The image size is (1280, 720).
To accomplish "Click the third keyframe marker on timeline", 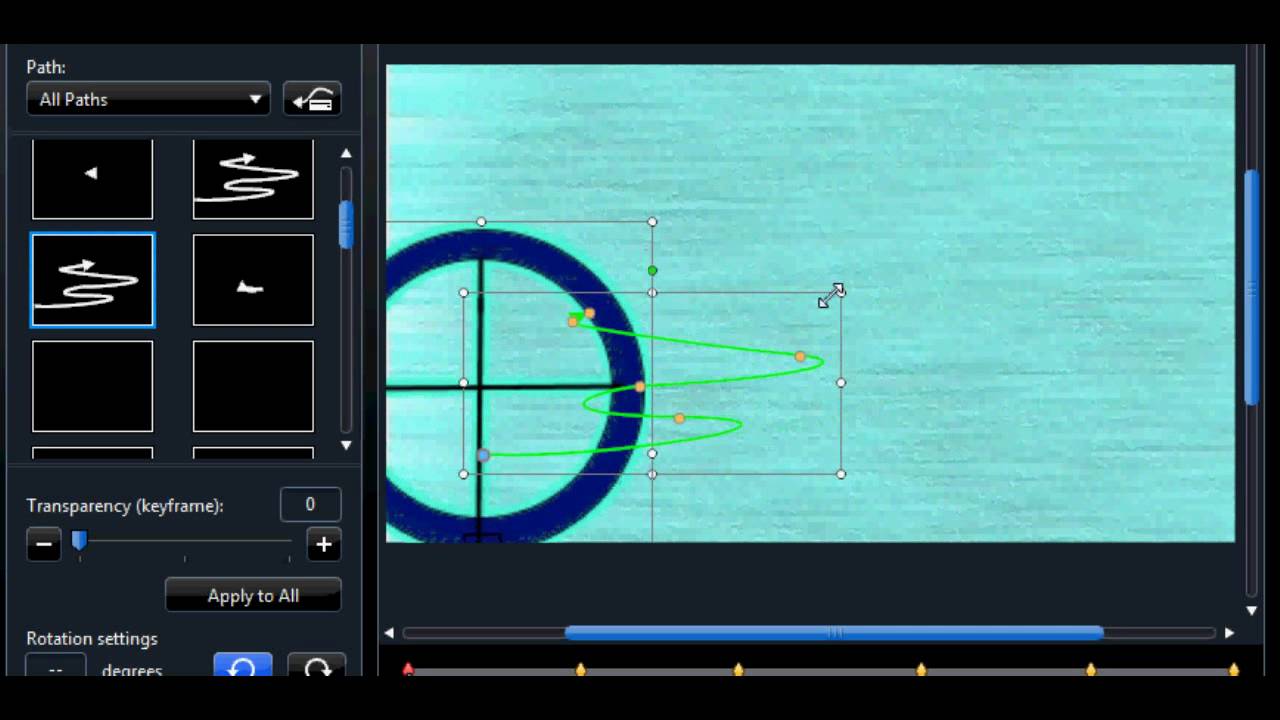I will [739, 669].
